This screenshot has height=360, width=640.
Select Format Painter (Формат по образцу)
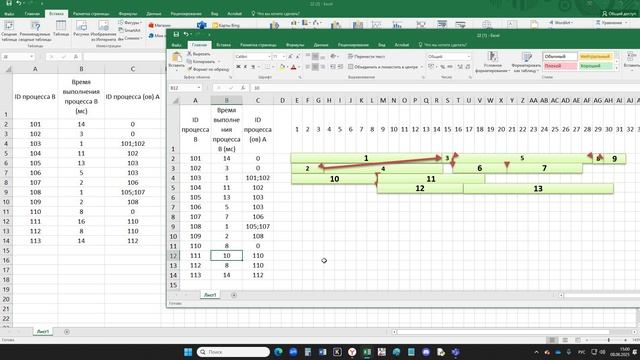click(208, 69)
